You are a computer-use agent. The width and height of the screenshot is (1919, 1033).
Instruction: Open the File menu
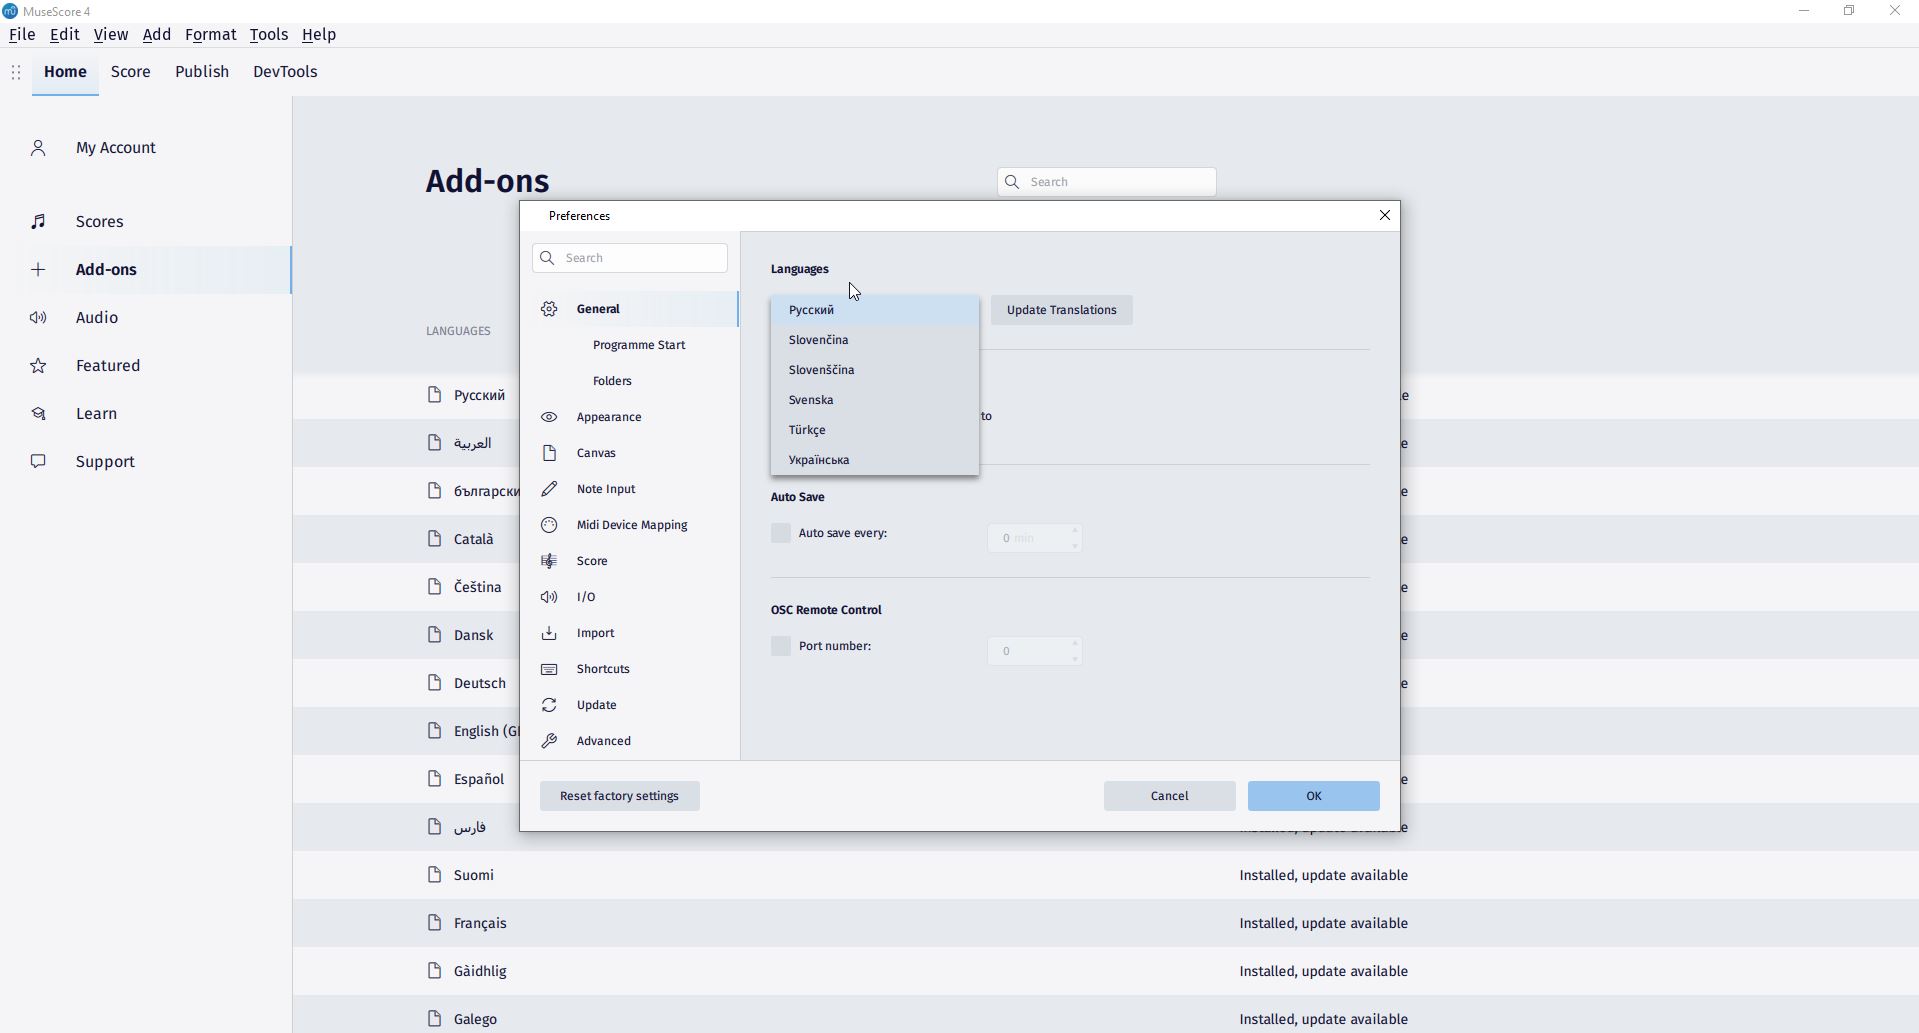point(22,35)
